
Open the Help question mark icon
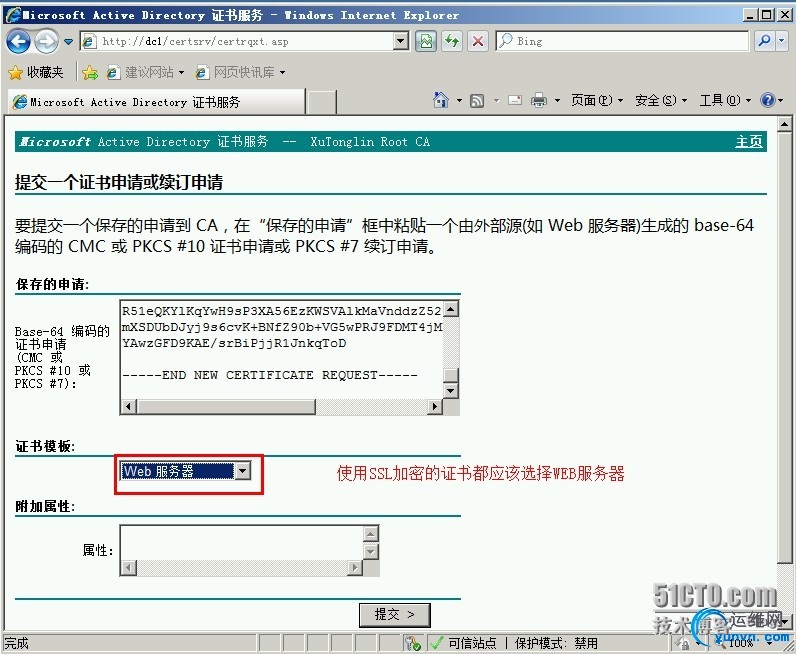pyautogui.click(x=767, y=101)
